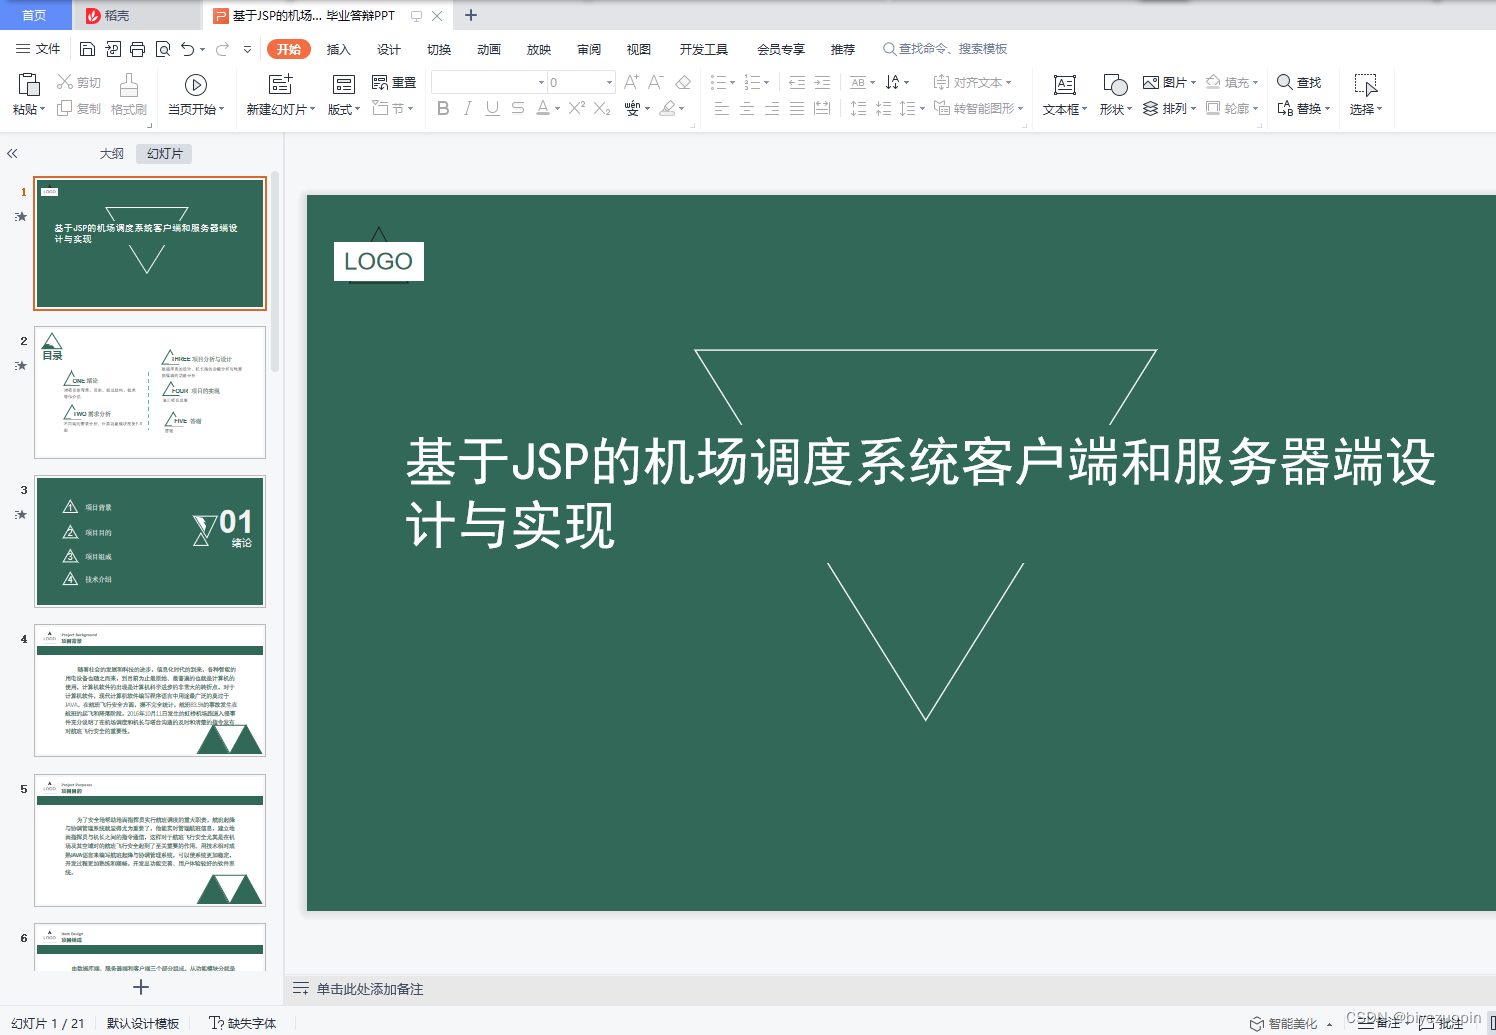Click the Find (查找) magnifier icon

click(x=1284, y=82)
